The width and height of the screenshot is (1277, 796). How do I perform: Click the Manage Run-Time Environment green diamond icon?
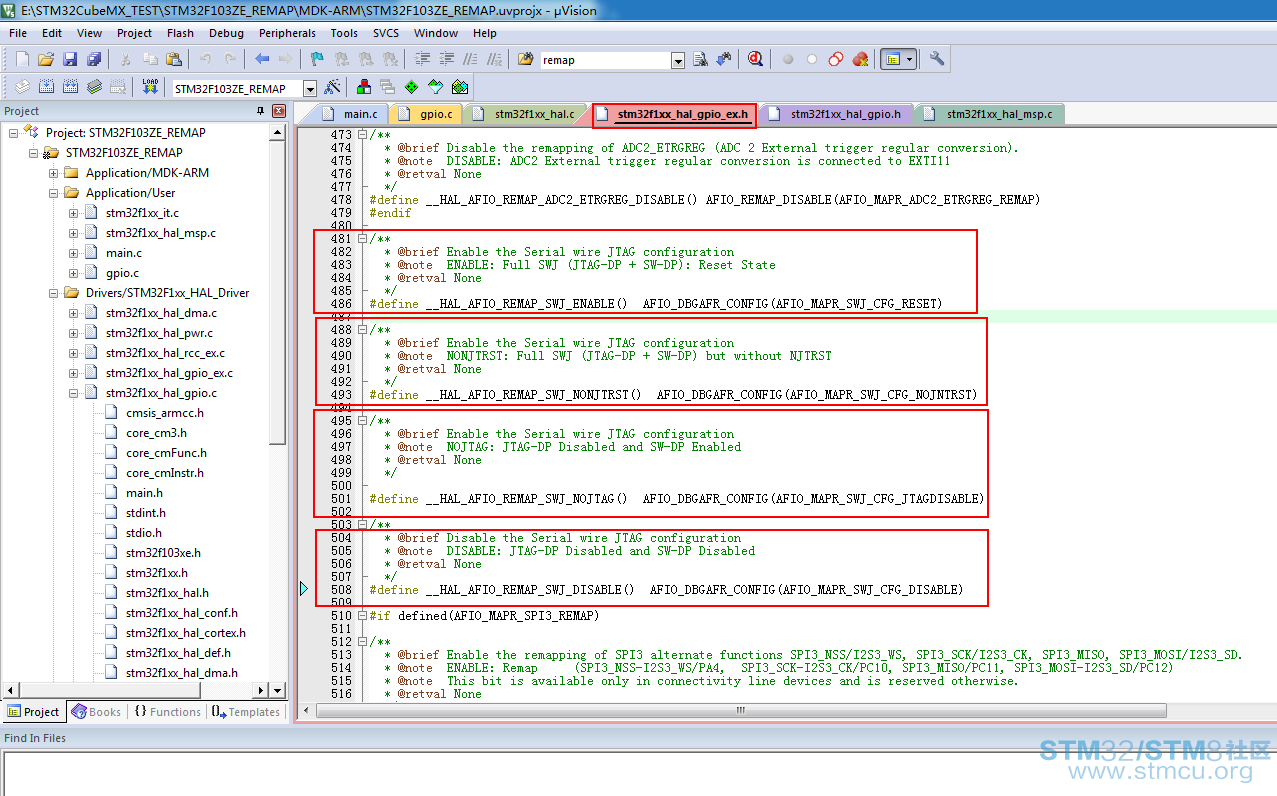tap(411, 87)
